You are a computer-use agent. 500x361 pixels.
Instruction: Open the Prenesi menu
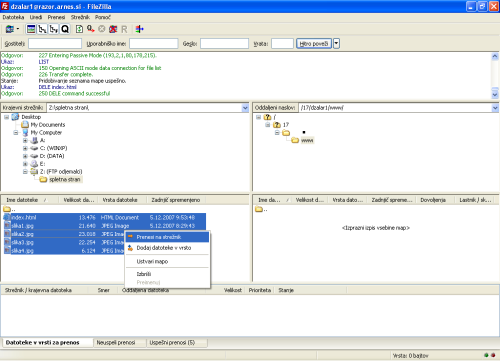pyautogui.click(x=56, y=17)
